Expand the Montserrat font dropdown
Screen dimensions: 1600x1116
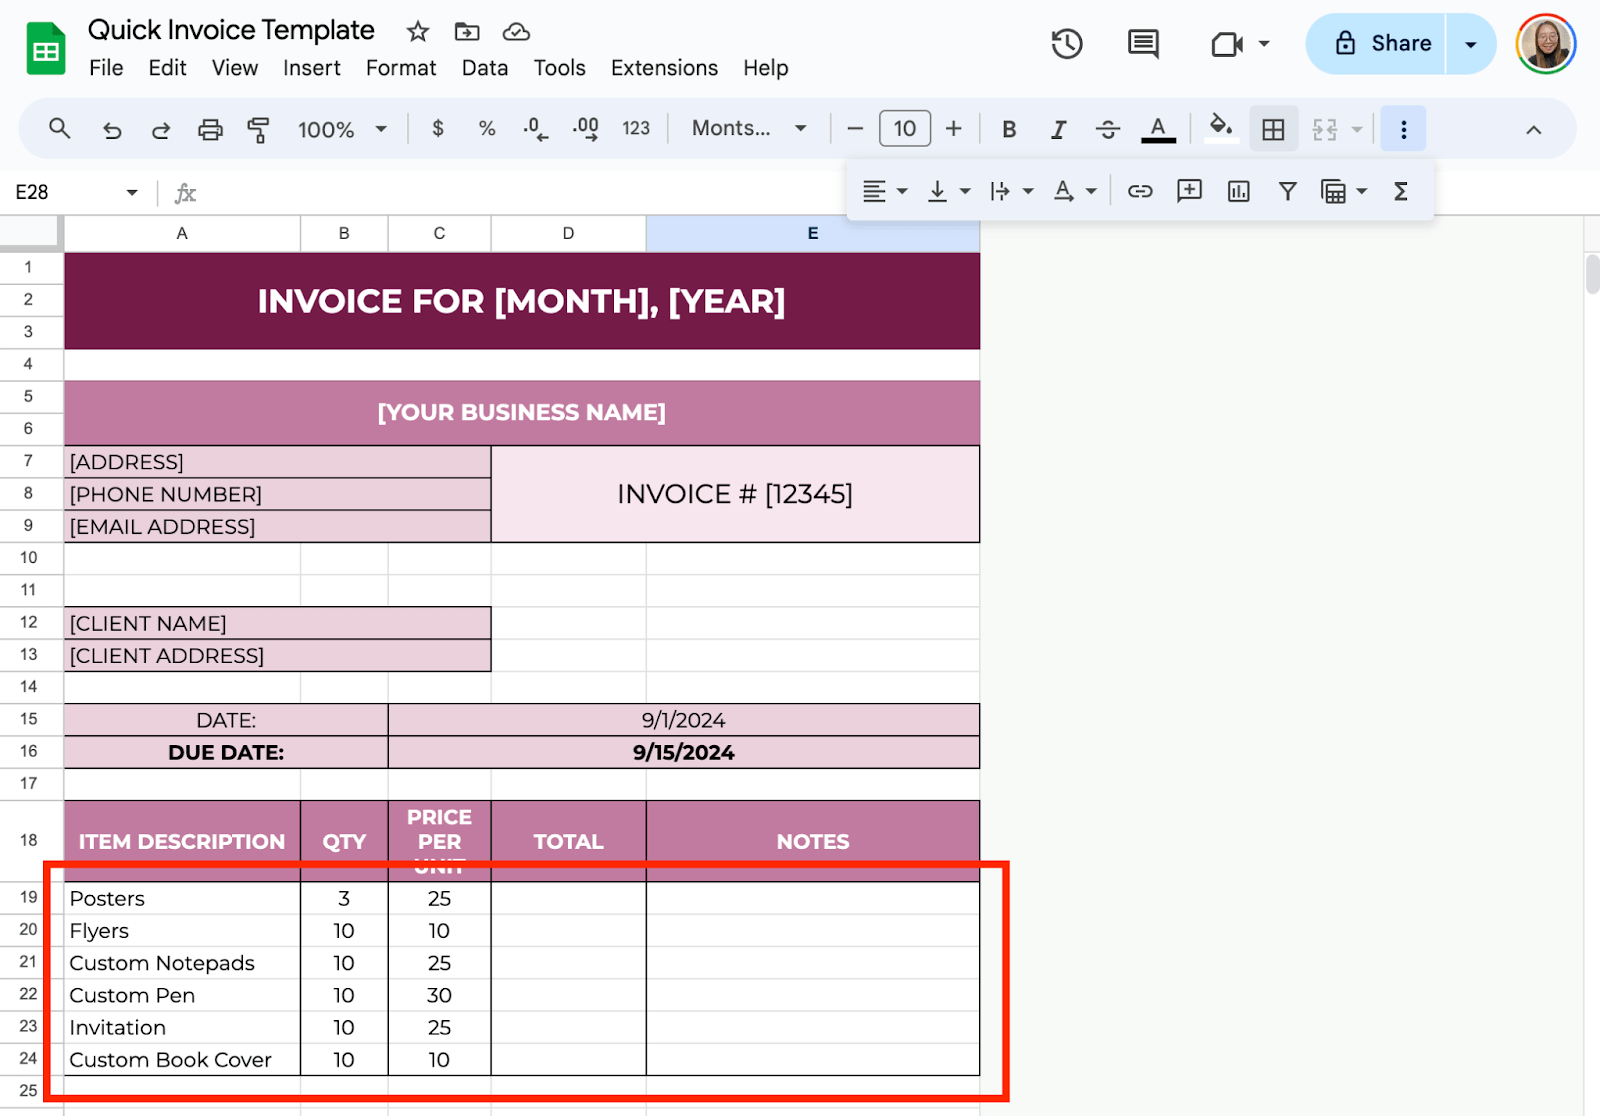[749, 129]
